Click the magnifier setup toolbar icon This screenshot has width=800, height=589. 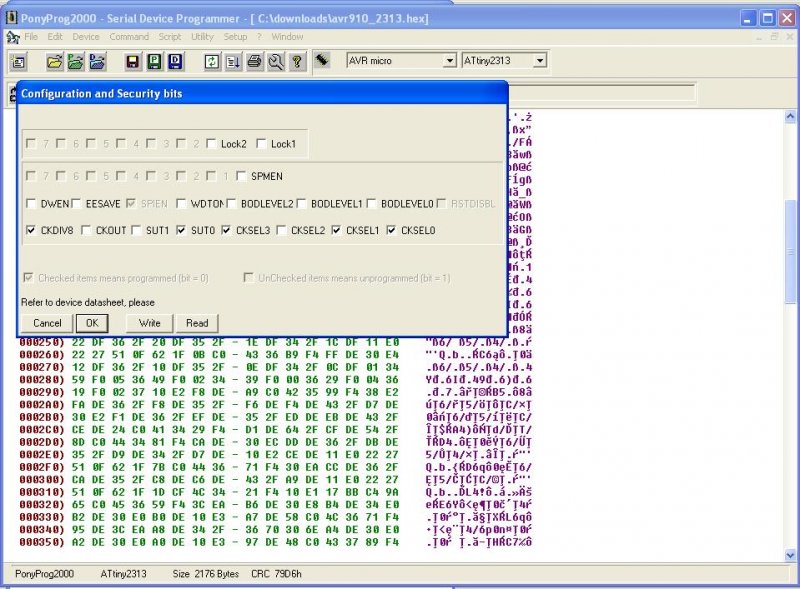tap(276, 62)
